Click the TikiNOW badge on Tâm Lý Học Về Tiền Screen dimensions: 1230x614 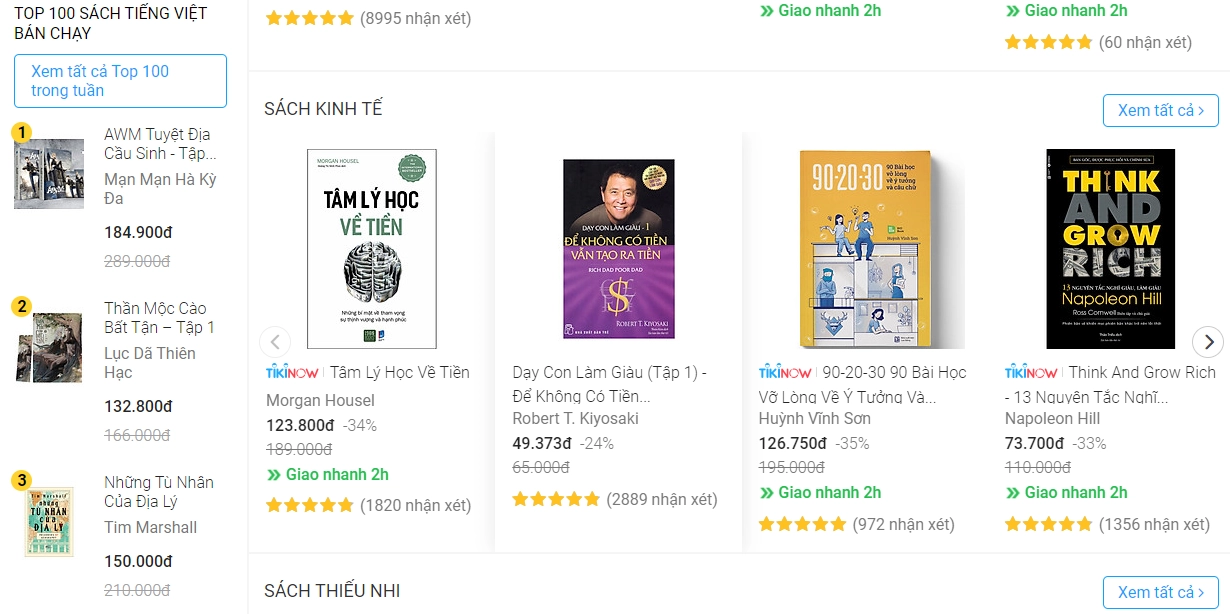pos(292,372)
